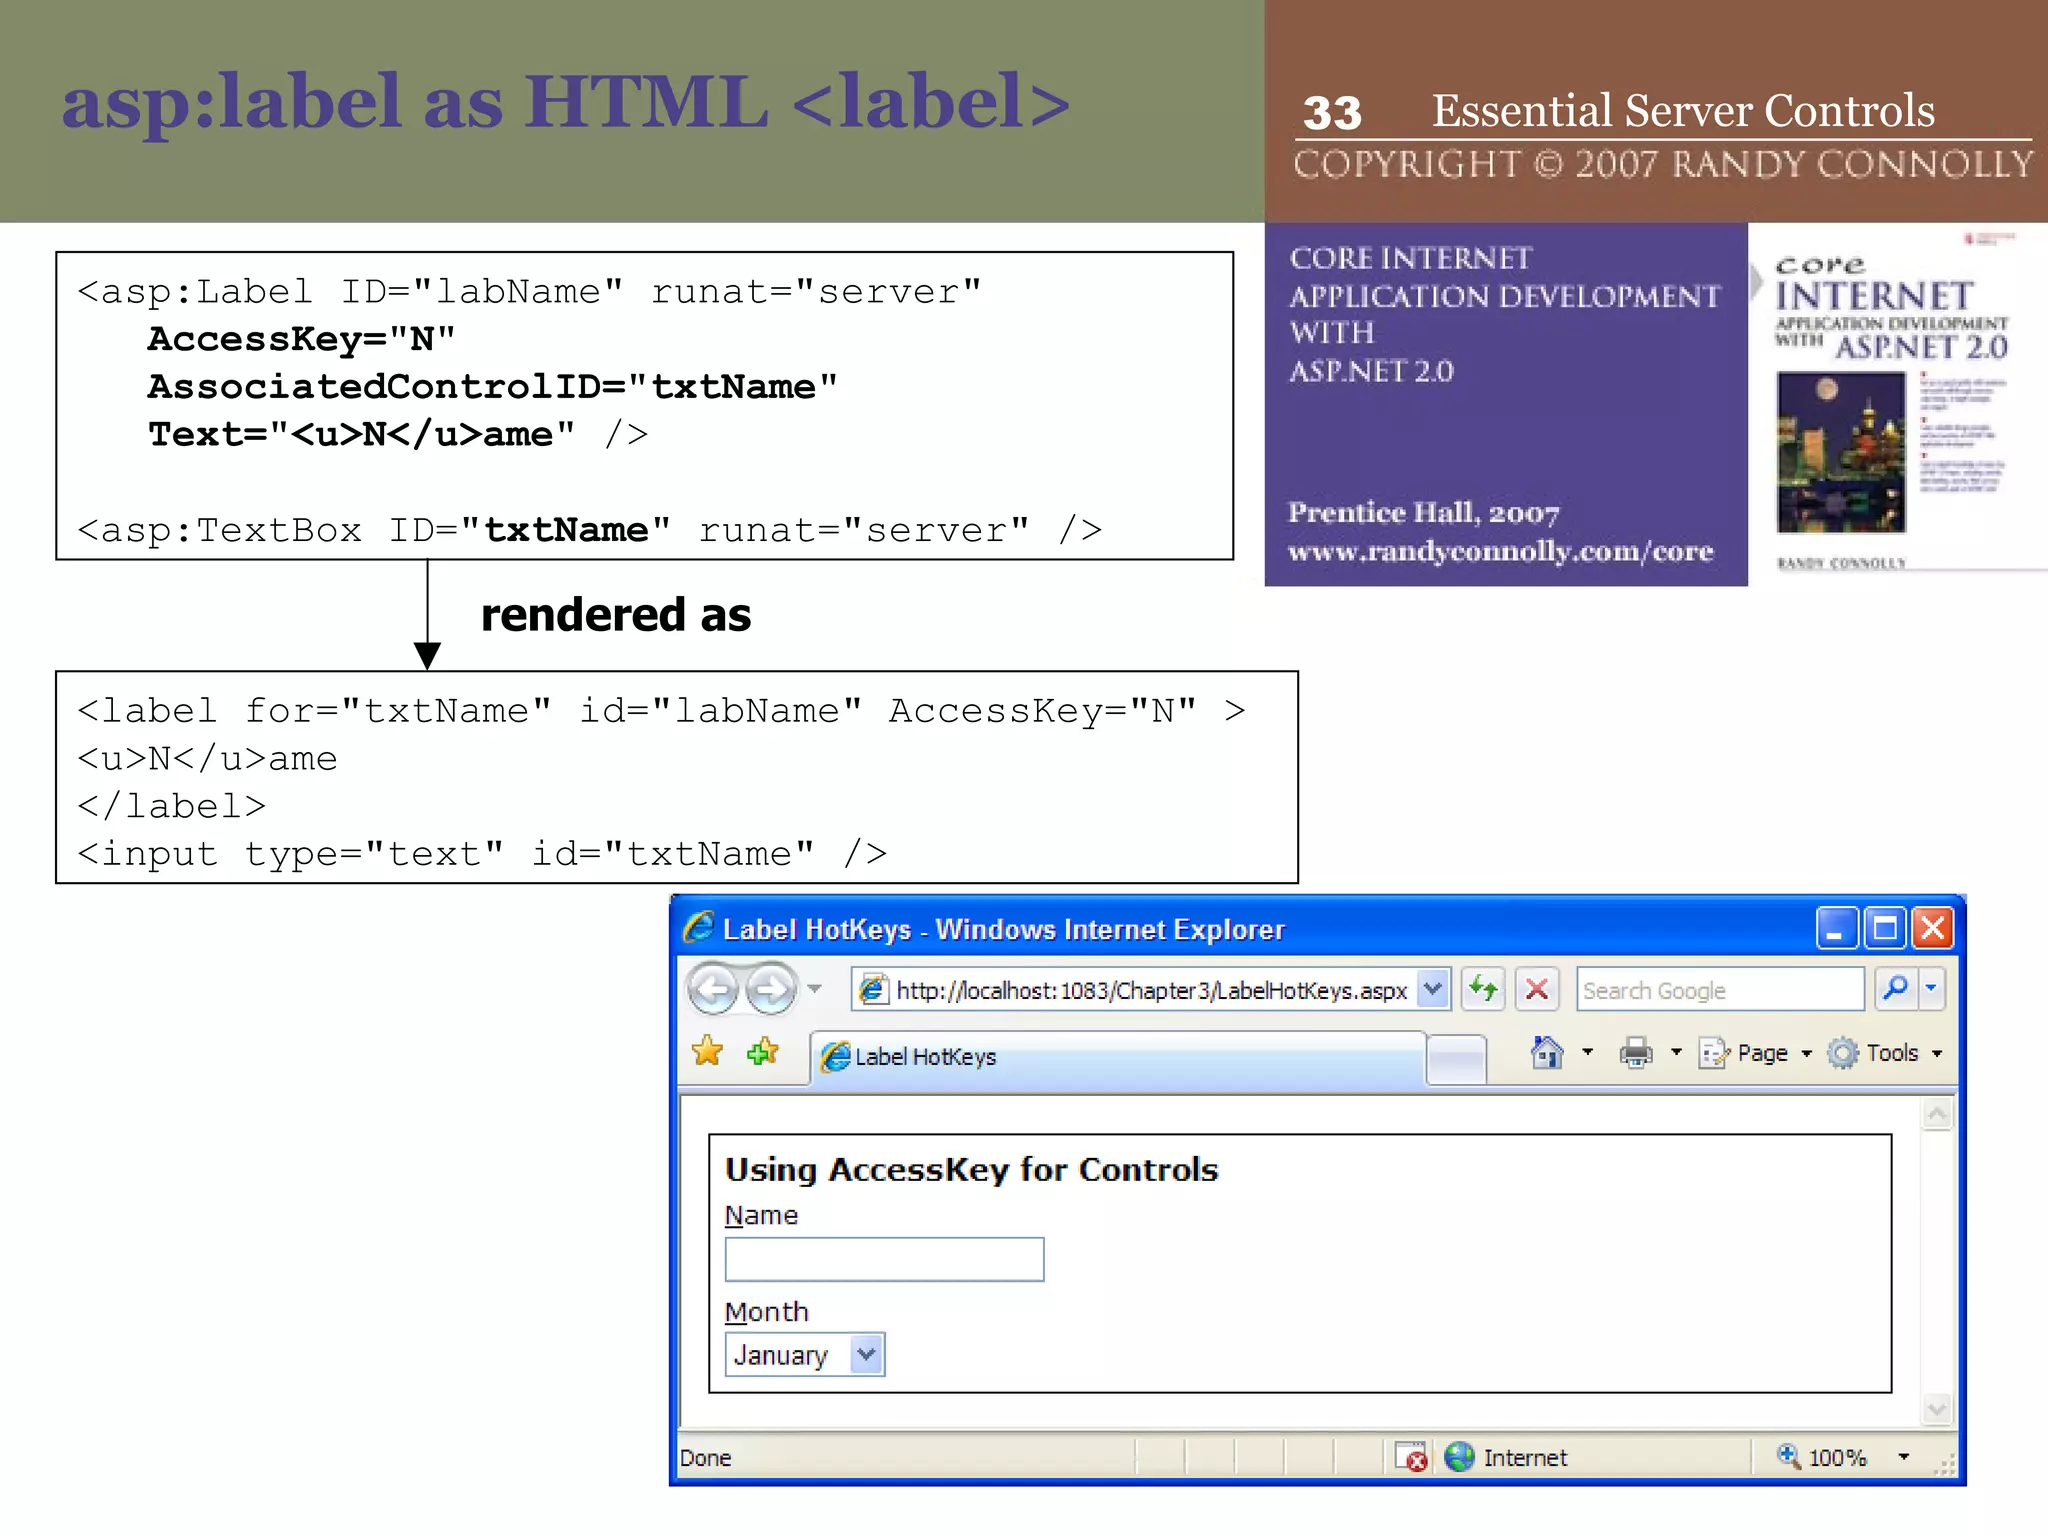The image size is (2048, 1536).
Task: Click the page icon in address bar
Action: [x=873, y=990]
